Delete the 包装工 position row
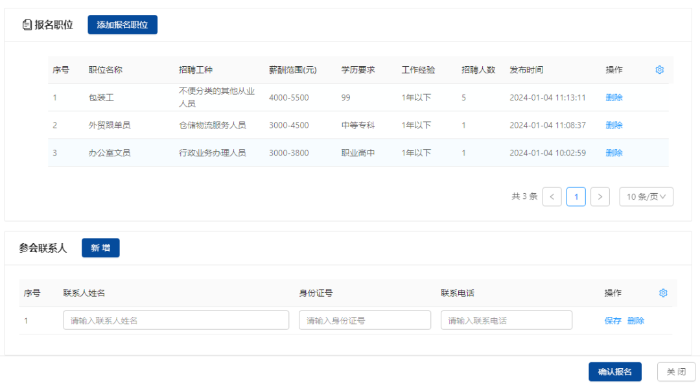Viewport: 700px width, 385px height. tap(614, 97)
